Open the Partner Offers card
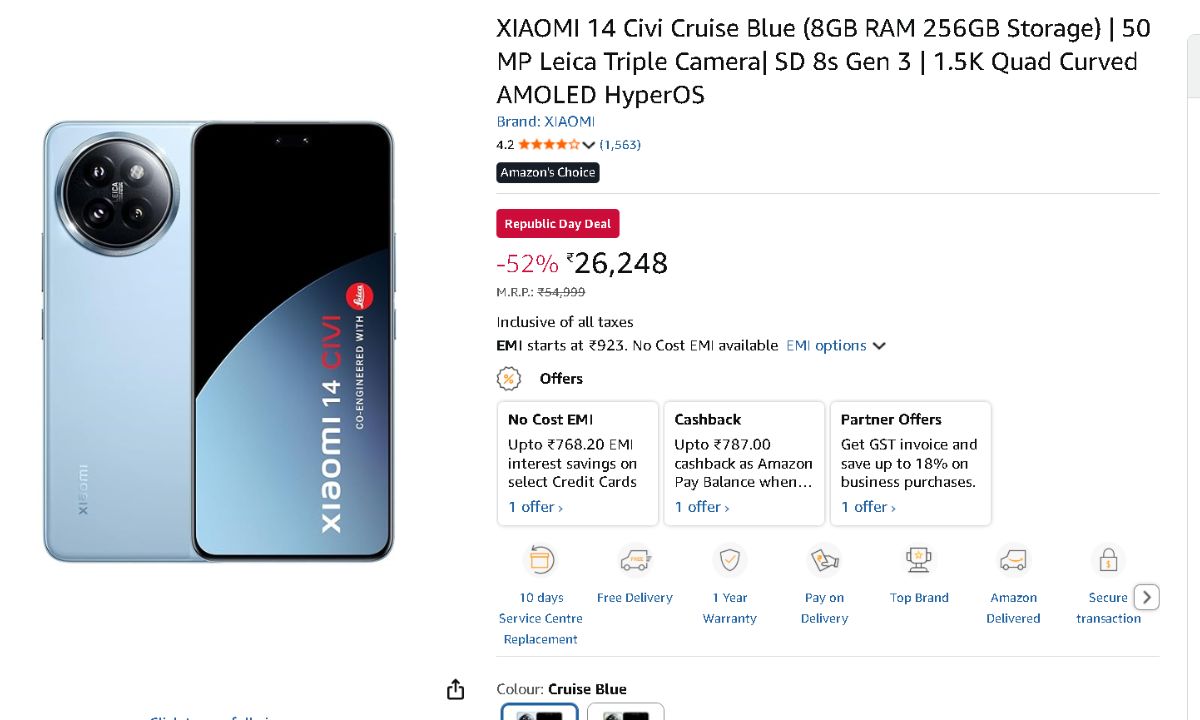 910,462
